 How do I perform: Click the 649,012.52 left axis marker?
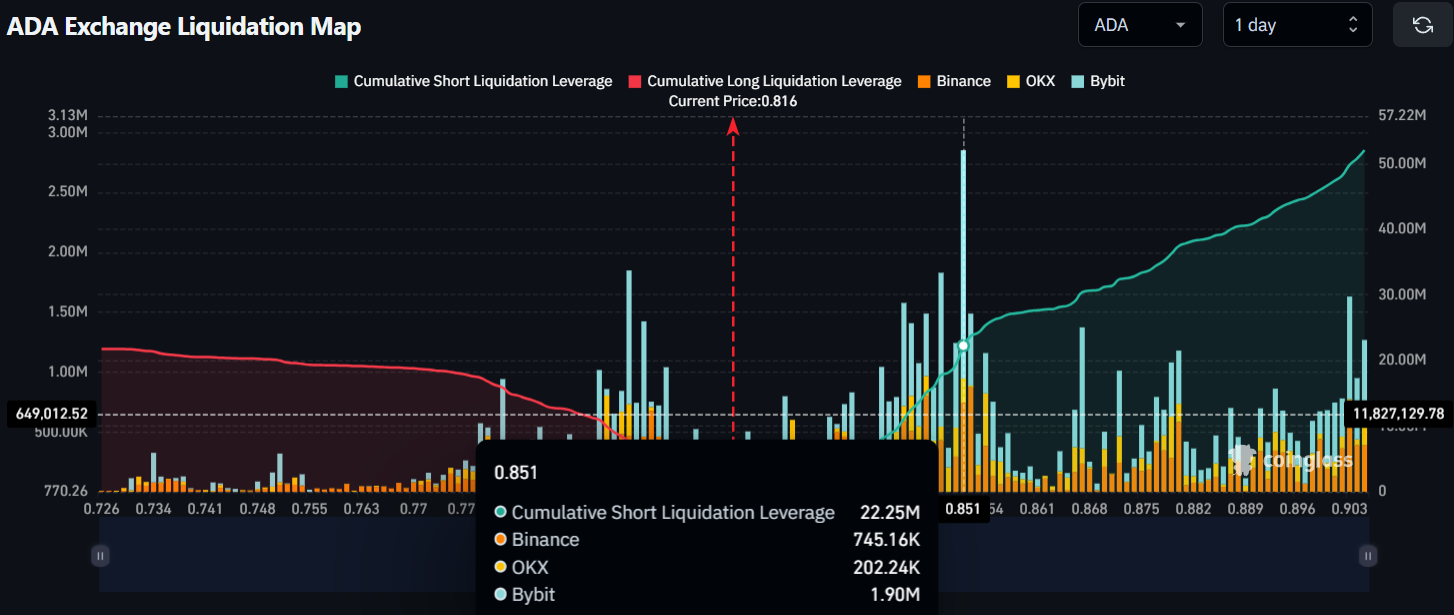pyautogui.click(x=52, y=414)
